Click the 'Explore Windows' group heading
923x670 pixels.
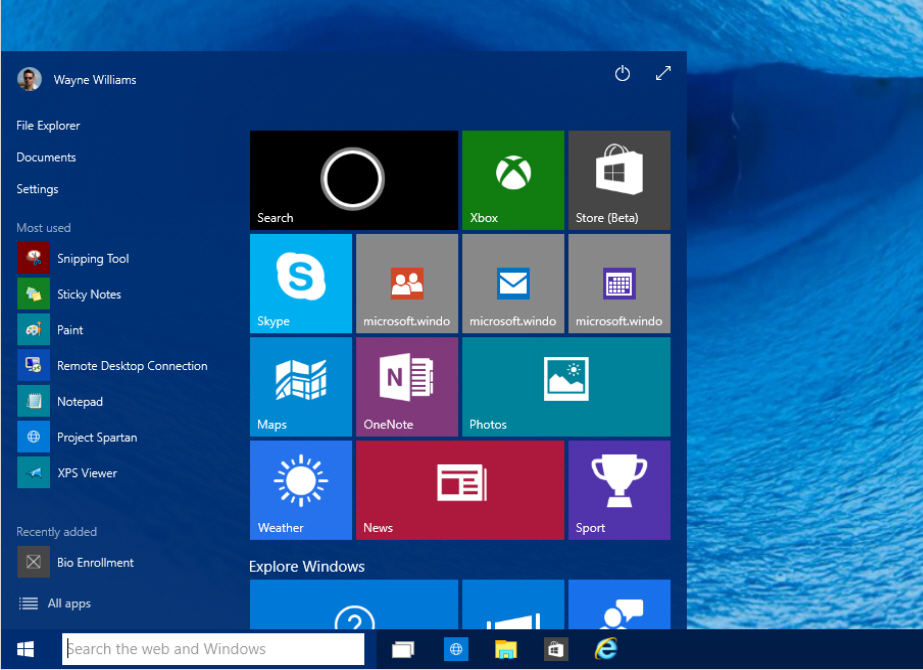coord(307,566)
